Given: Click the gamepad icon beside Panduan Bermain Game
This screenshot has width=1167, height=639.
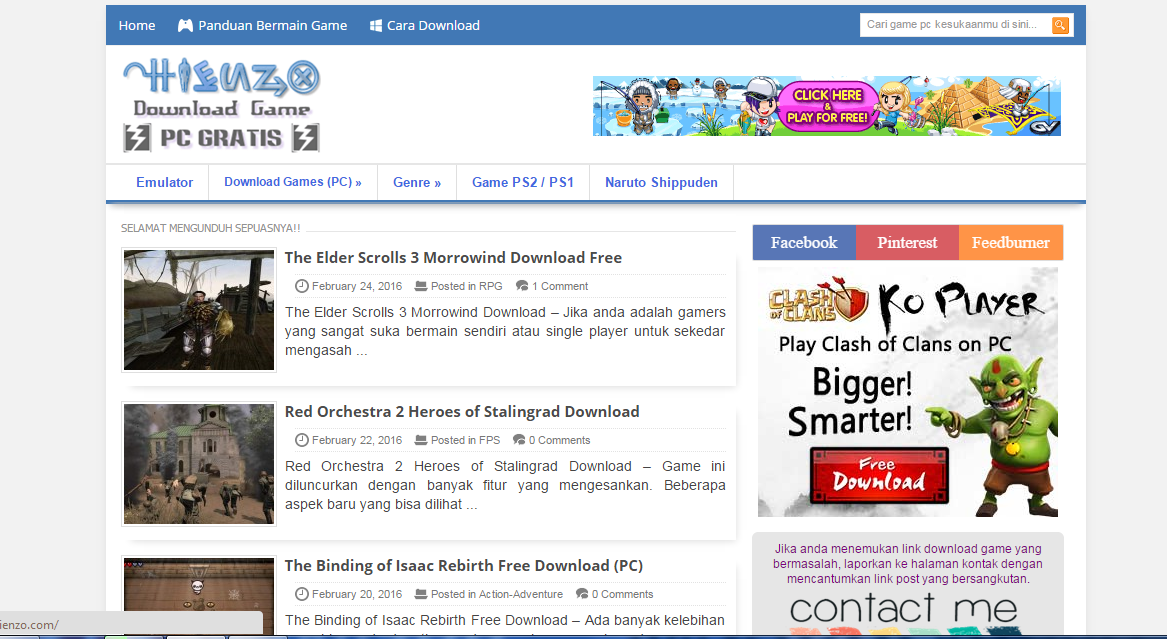Looking at the screenshot, I should [x=185, y=25].
